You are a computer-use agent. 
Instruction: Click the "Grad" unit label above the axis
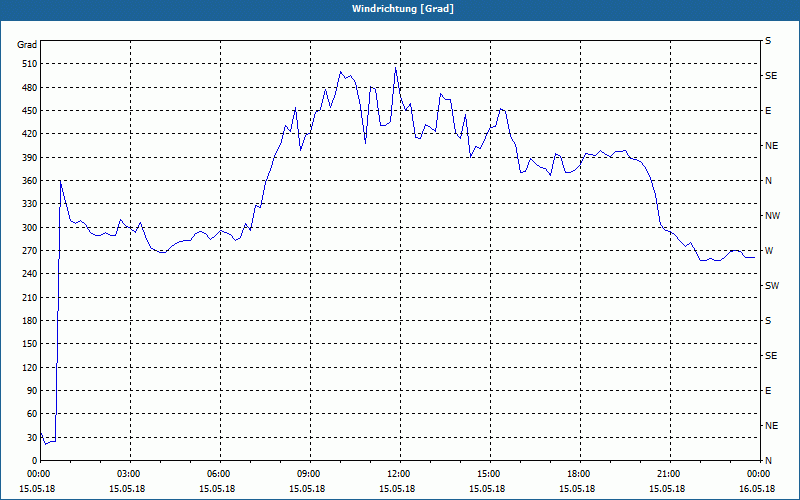point(27,45)
